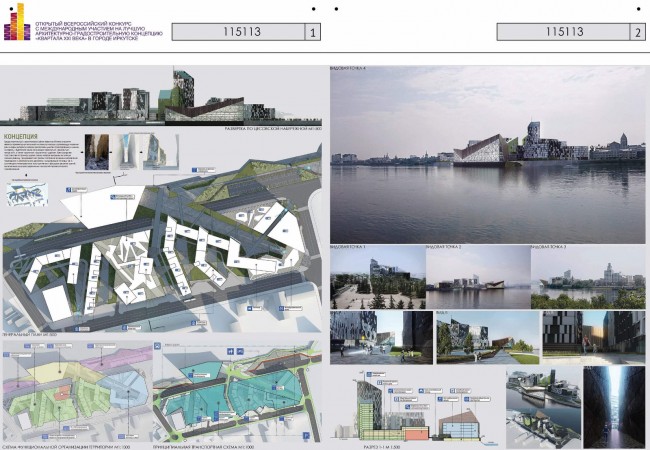The image size is (650, 450).
Task: Open the upper aerial render with tower
Action: (x=543, y=387)
